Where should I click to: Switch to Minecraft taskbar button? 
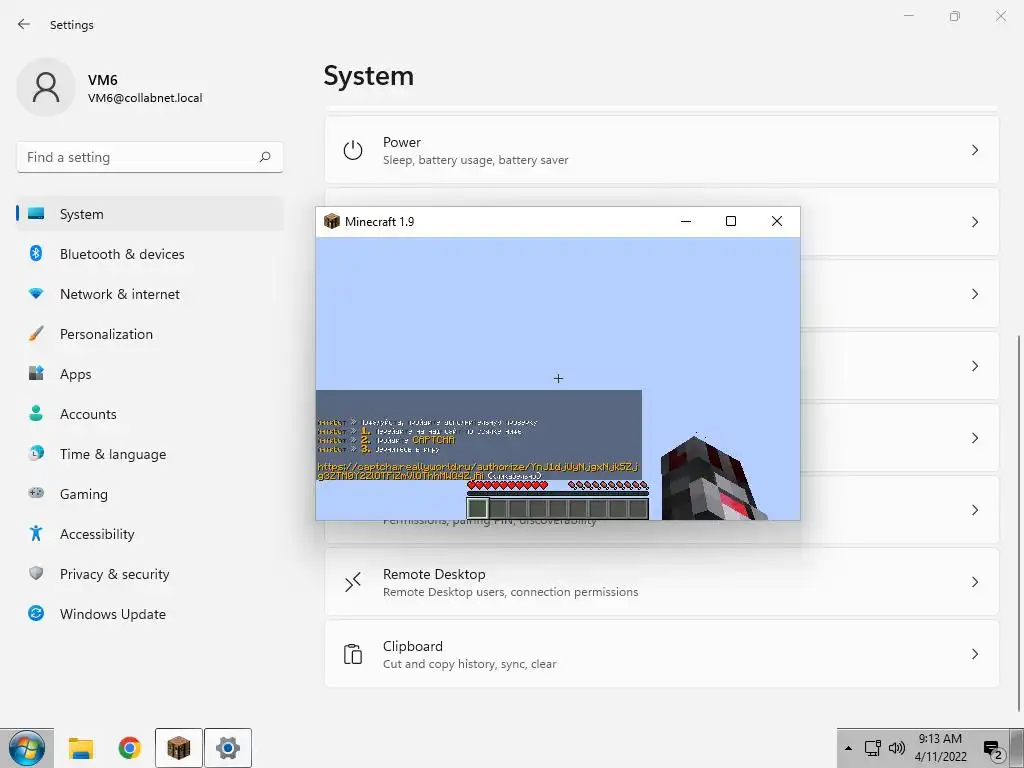(x=178, y=748)
